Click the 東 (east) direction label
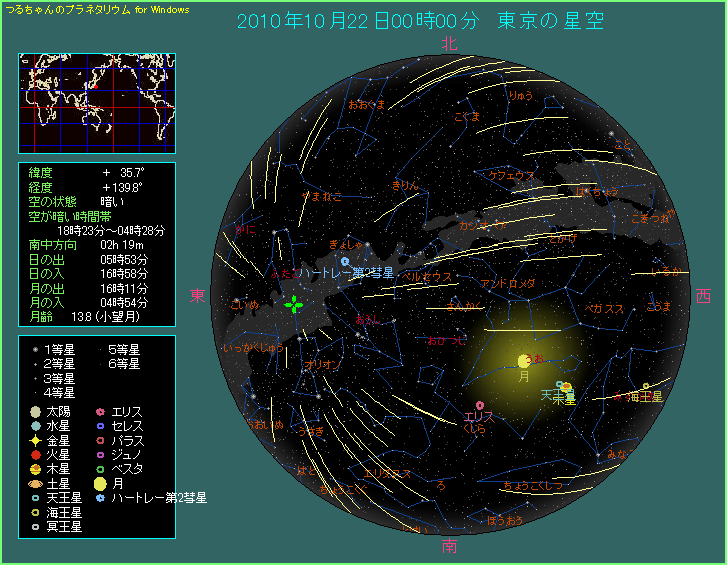Screen dimensions: 727x565 coord(197,295)
